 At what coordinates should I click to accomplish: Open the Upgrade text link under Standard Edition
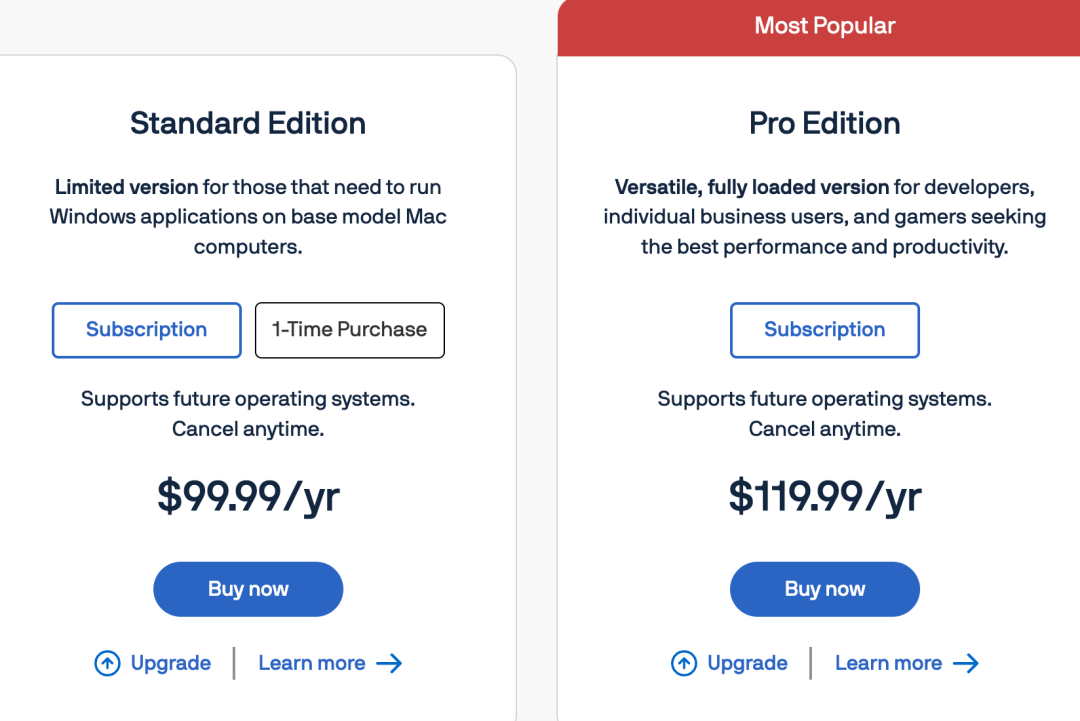click(171, 663)
